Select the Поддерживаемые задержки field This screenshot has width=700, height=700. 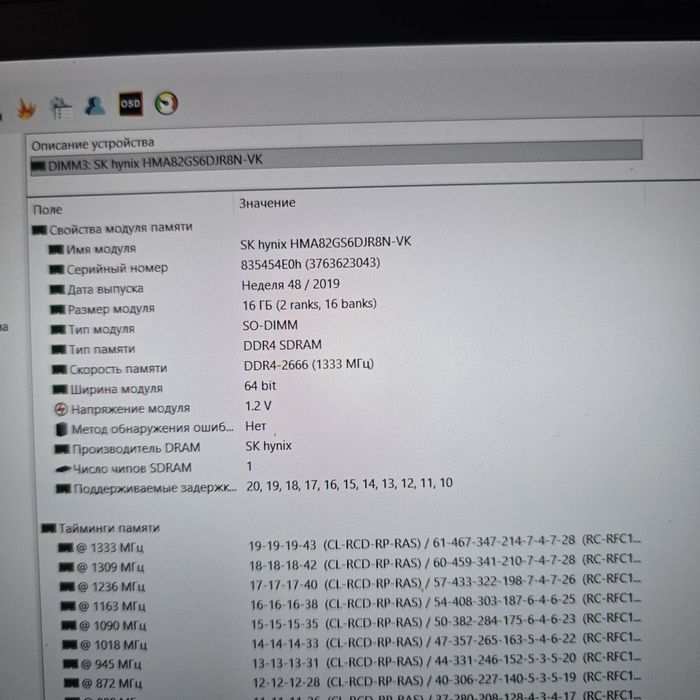point(146,488)
